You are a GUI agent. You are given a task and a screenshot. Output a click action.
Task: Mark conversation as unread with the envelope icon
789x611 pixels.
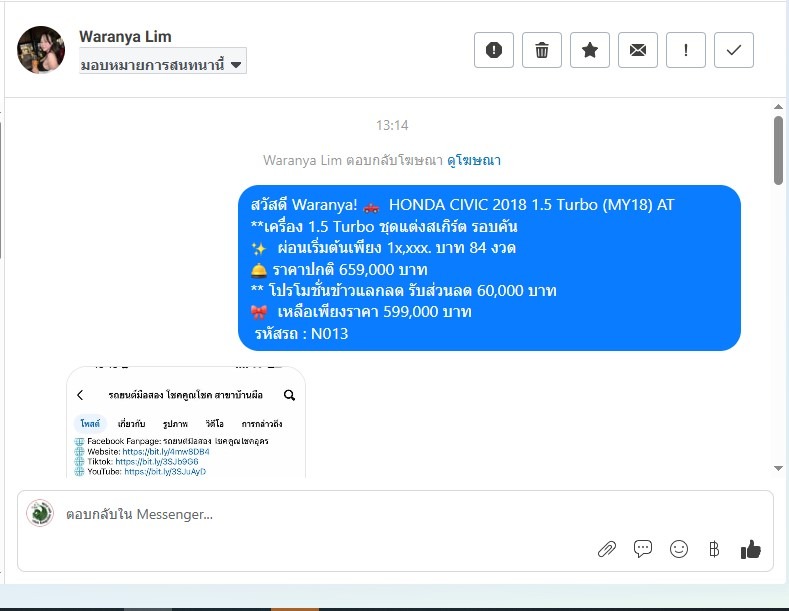[x=638, y=50]
